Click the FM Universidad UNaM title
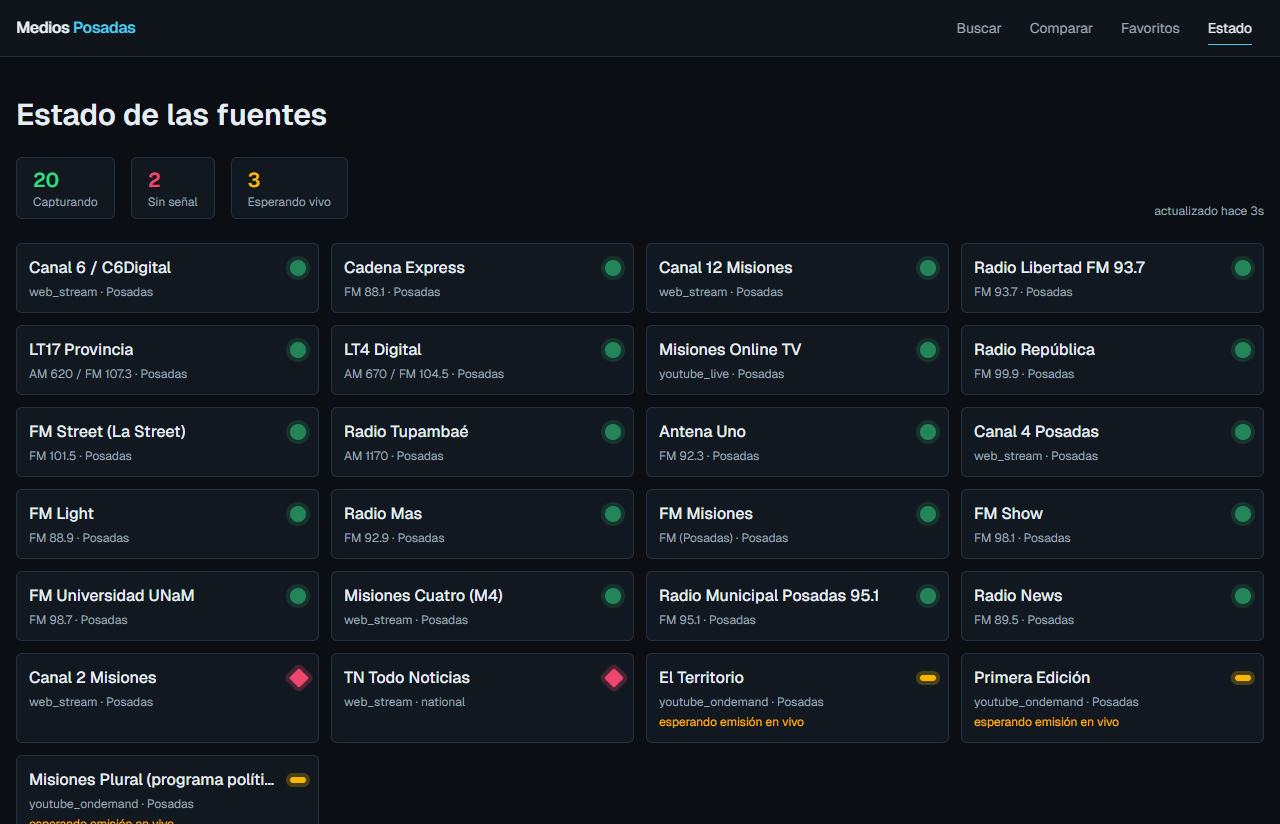Image resolution: width=1280 pixels, height=824 pixels. 112,596
